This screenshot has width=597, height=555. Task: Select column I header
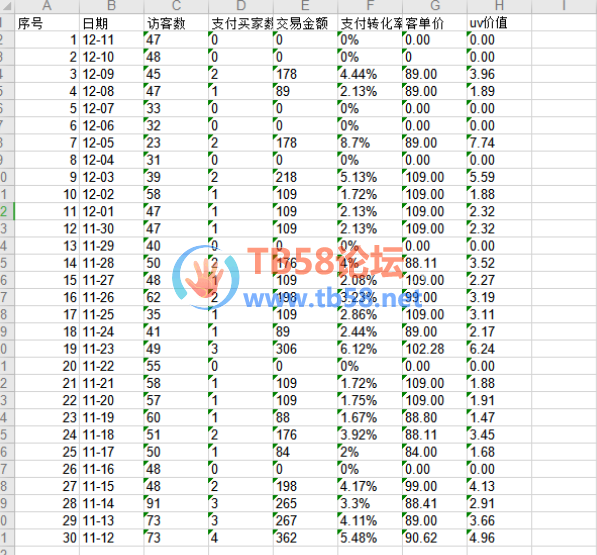tap(564, 6)
